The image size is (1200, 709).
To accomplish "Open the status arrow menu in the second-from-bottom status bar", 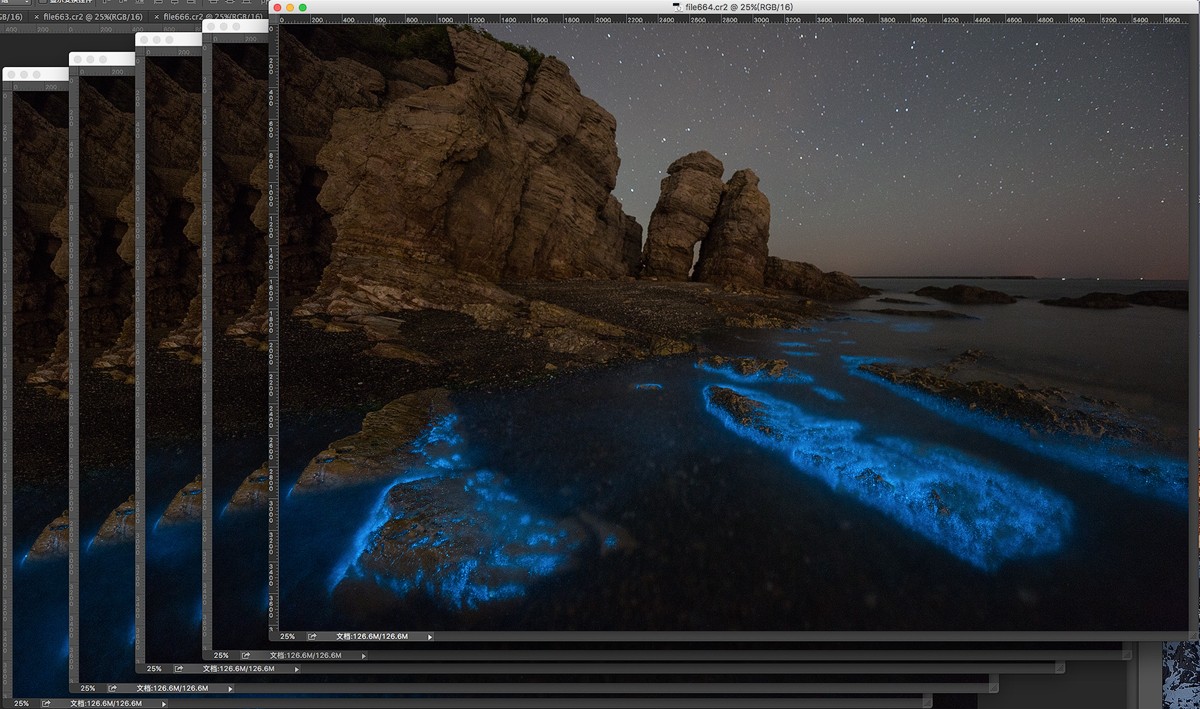I will point(230,688).
